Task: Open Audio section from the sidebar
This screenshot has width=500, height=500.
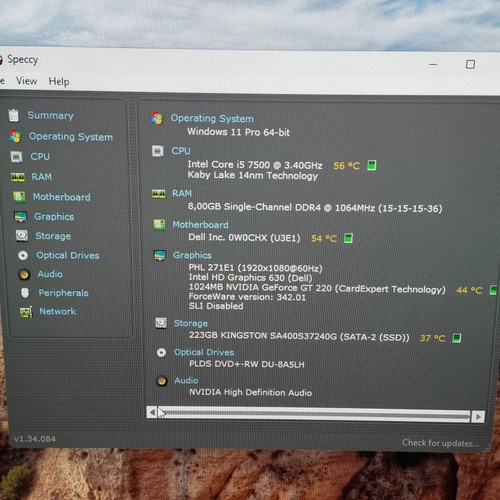Action: (50, 274)
